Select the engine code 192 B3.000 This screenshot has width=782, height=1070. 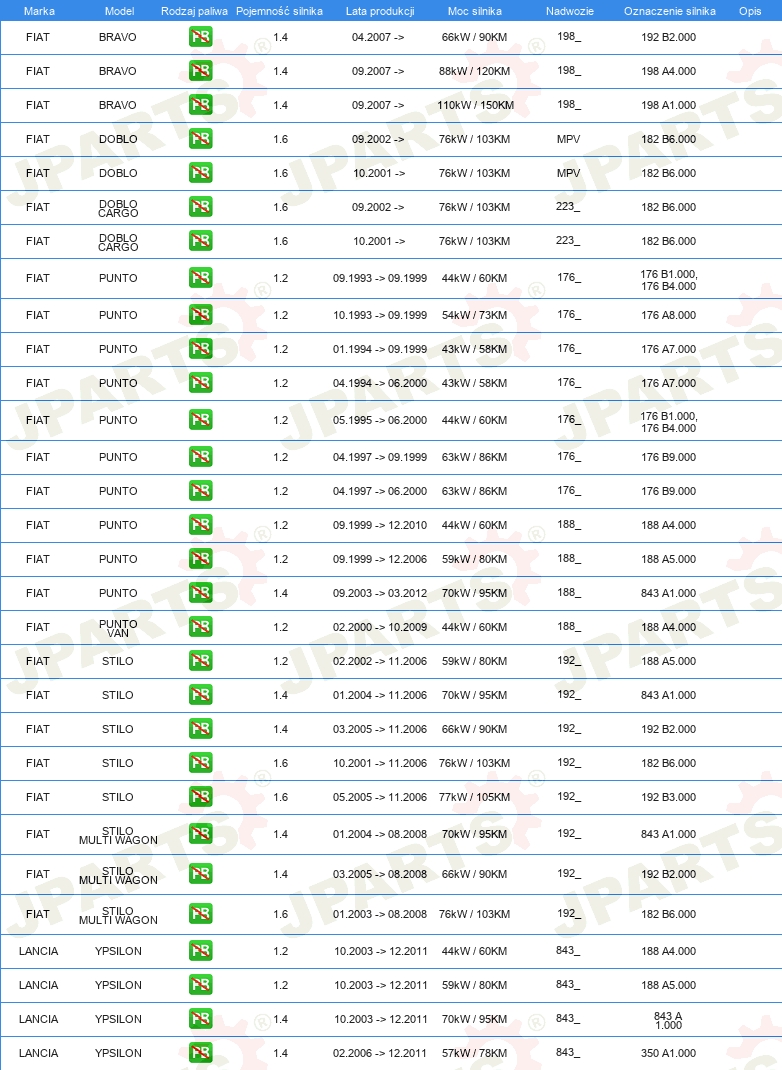[x=669, y=797]
